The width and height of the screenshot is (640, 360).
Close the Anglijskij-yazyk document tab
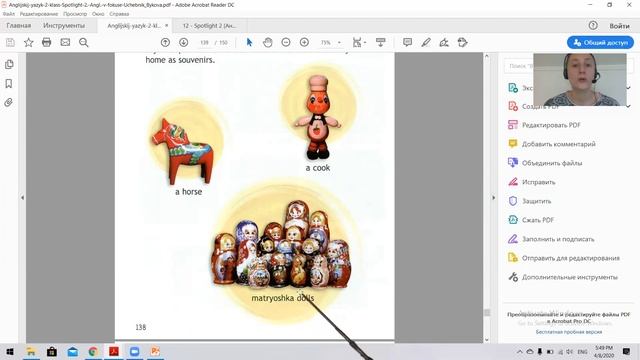click(x=167, y=25)
